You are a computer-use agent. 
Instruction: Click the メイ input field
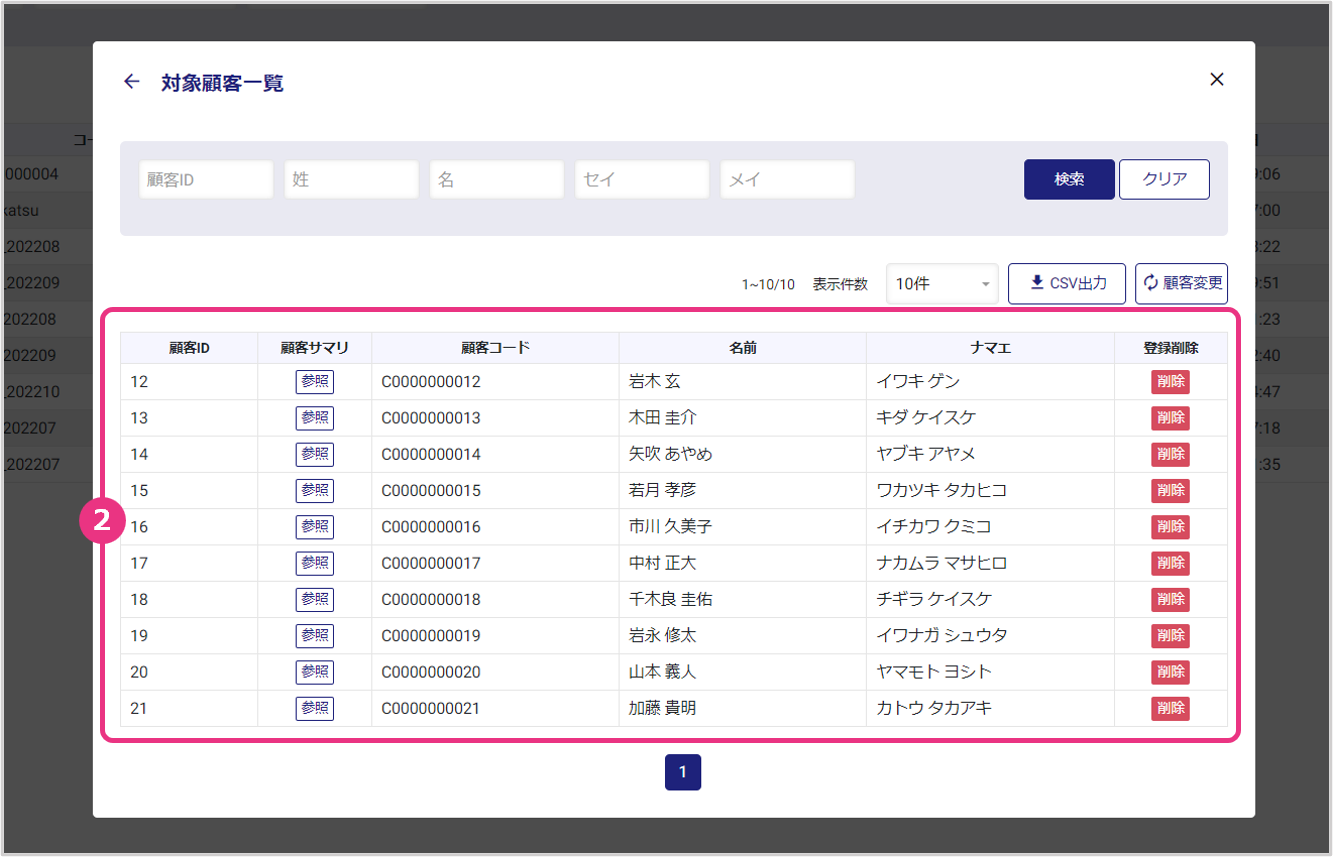(x=787, y=180)
